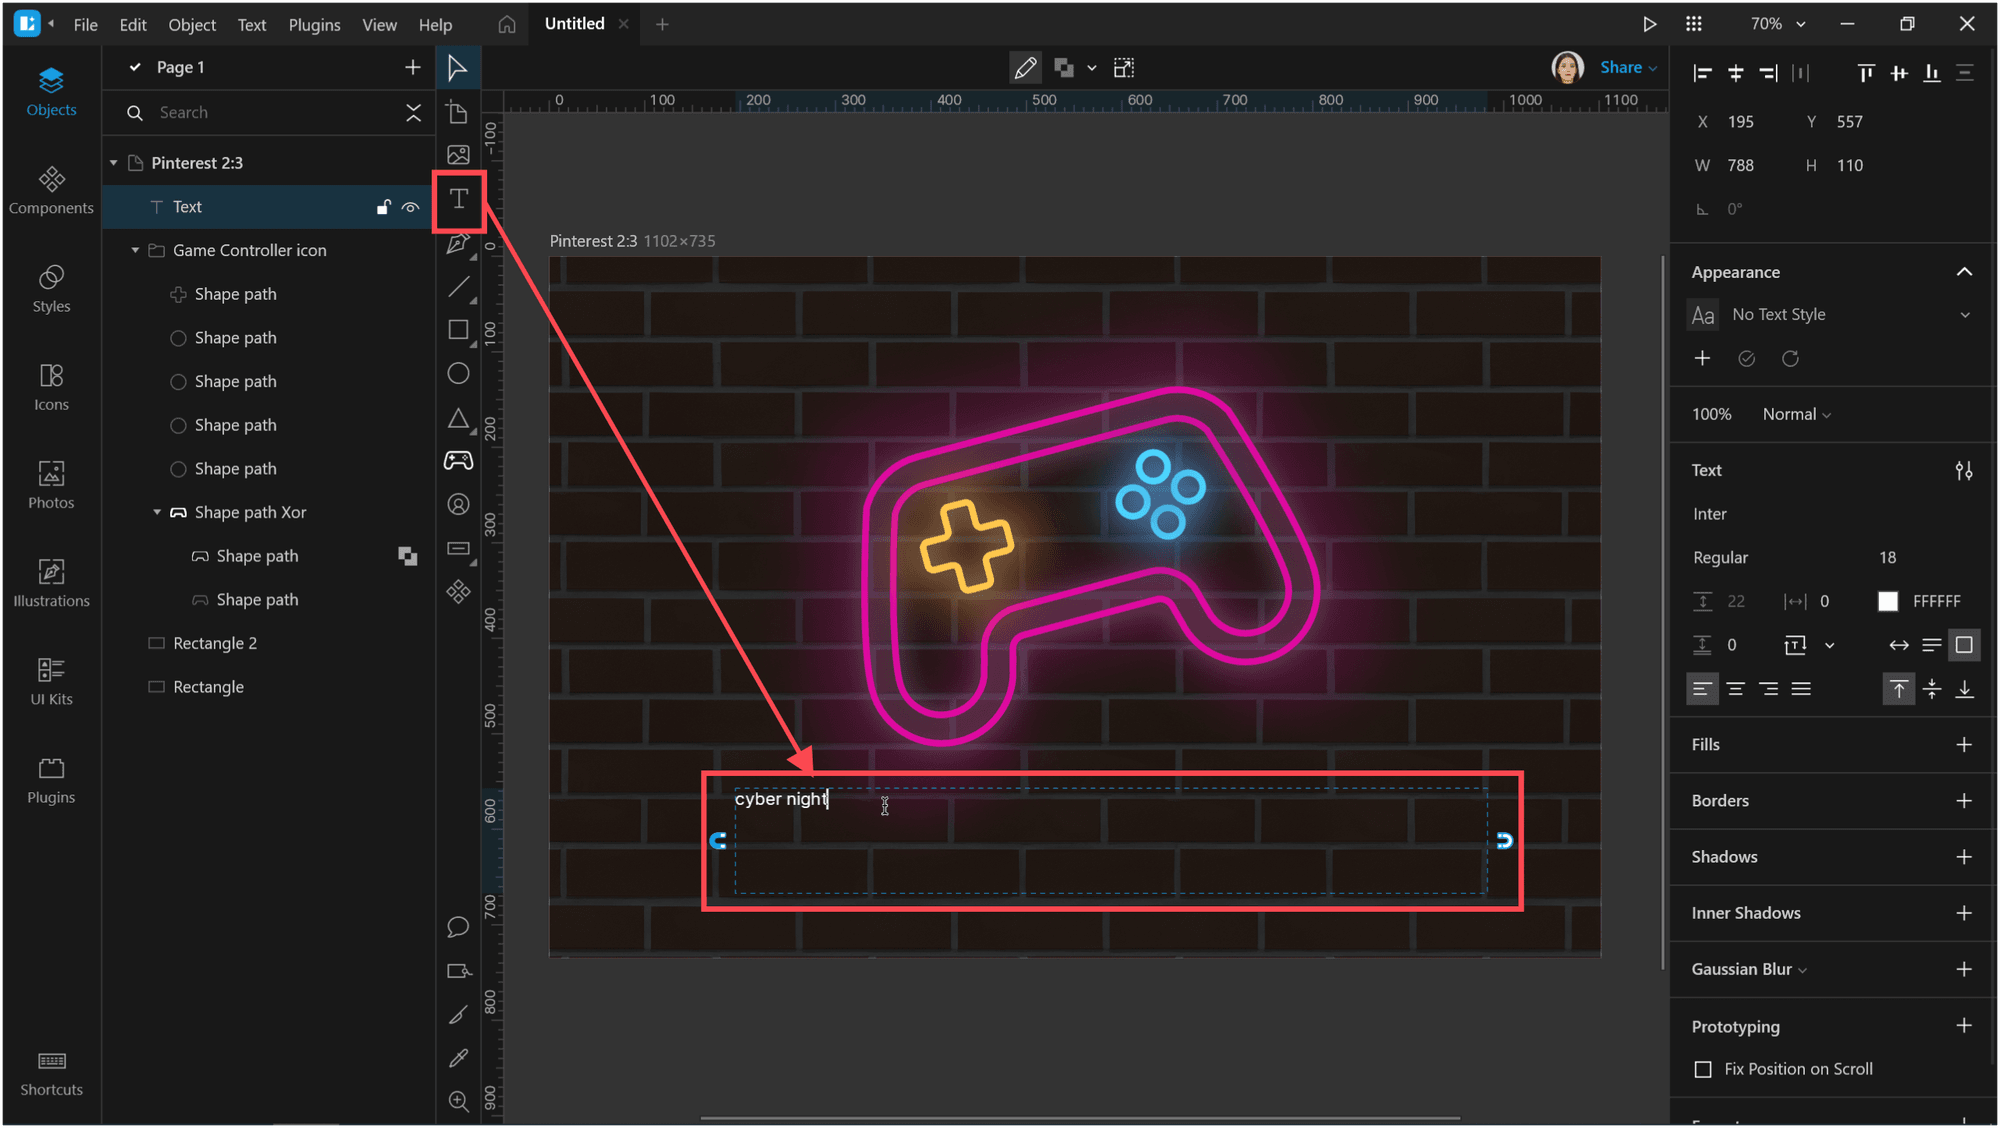This screenshot has height=1128, width=2000.
Task: Enable Fix Position on Scroll
Action: pyautogui.click(x=1703, y=1070)
